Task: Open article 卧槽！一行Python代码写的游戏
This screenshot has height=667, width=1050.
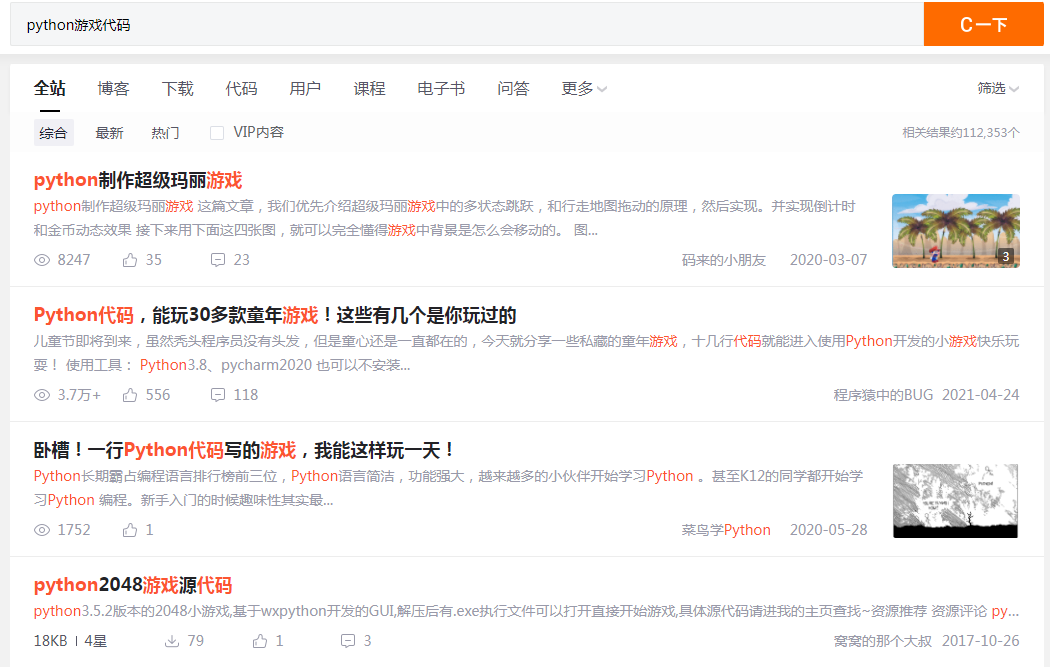Action: (x=244, y=450)
